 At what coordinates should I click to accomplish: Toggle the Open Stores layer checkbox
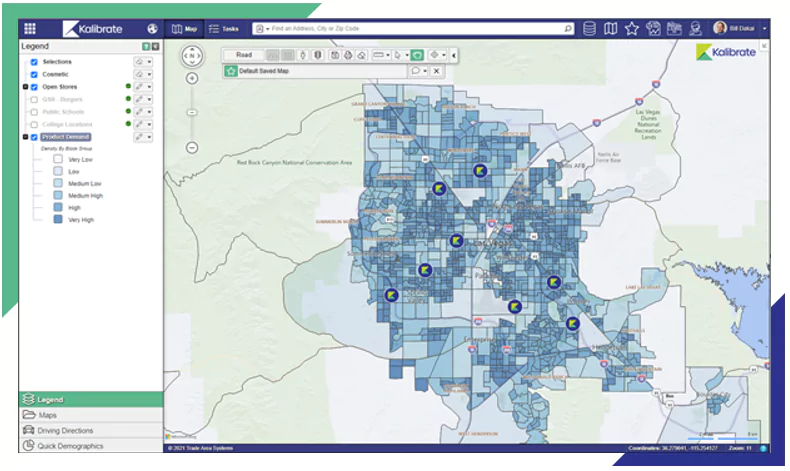[x=34, y=87]
